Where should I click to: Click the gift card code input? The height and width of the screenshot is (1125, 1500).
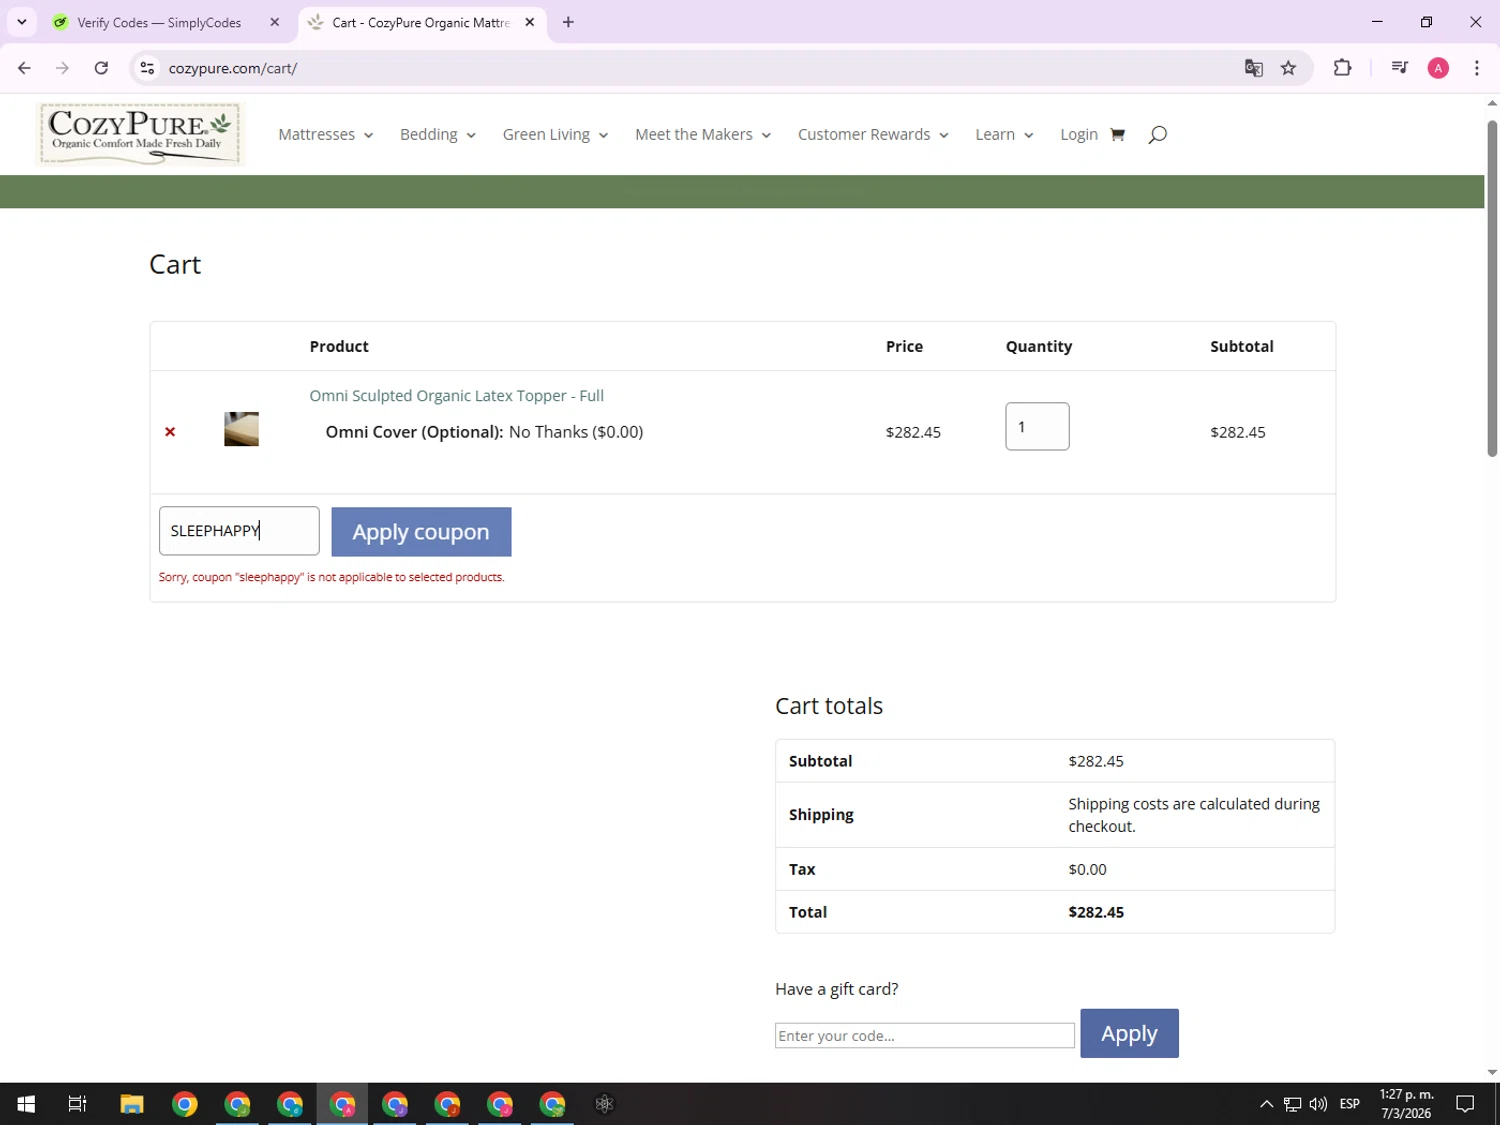coord(925,1036)
